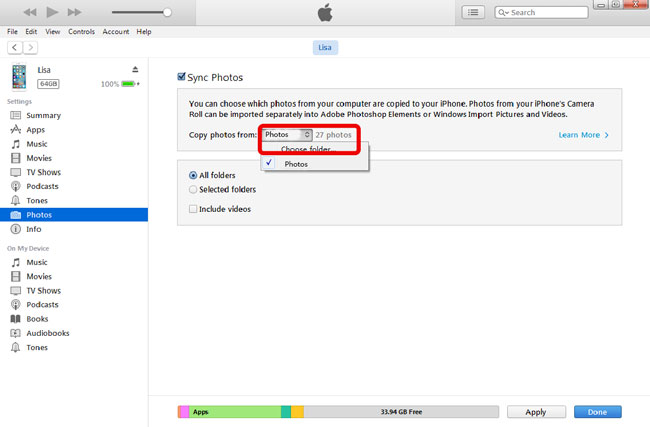Screen dimensions: 650x427
Task: Eject the Lisa device
Action: coord(135,69)
